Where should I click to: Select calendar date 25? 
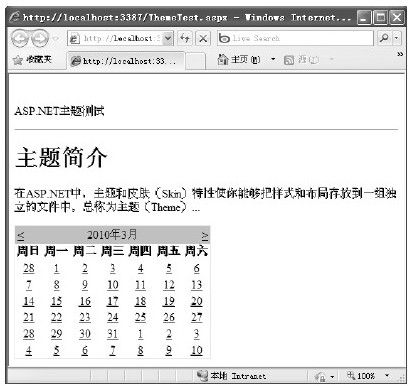(140, 318)
